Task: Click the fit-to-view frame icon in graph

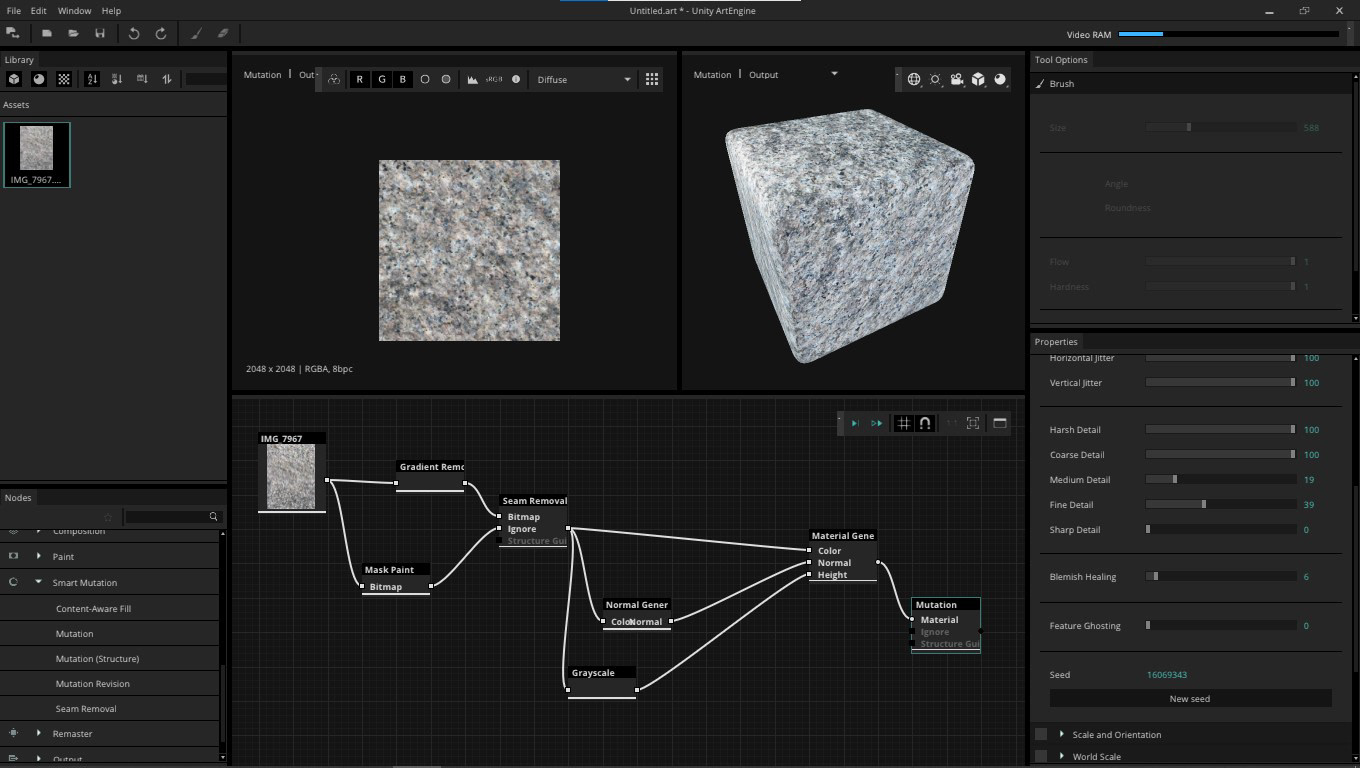Action: (x=972, y=423)
